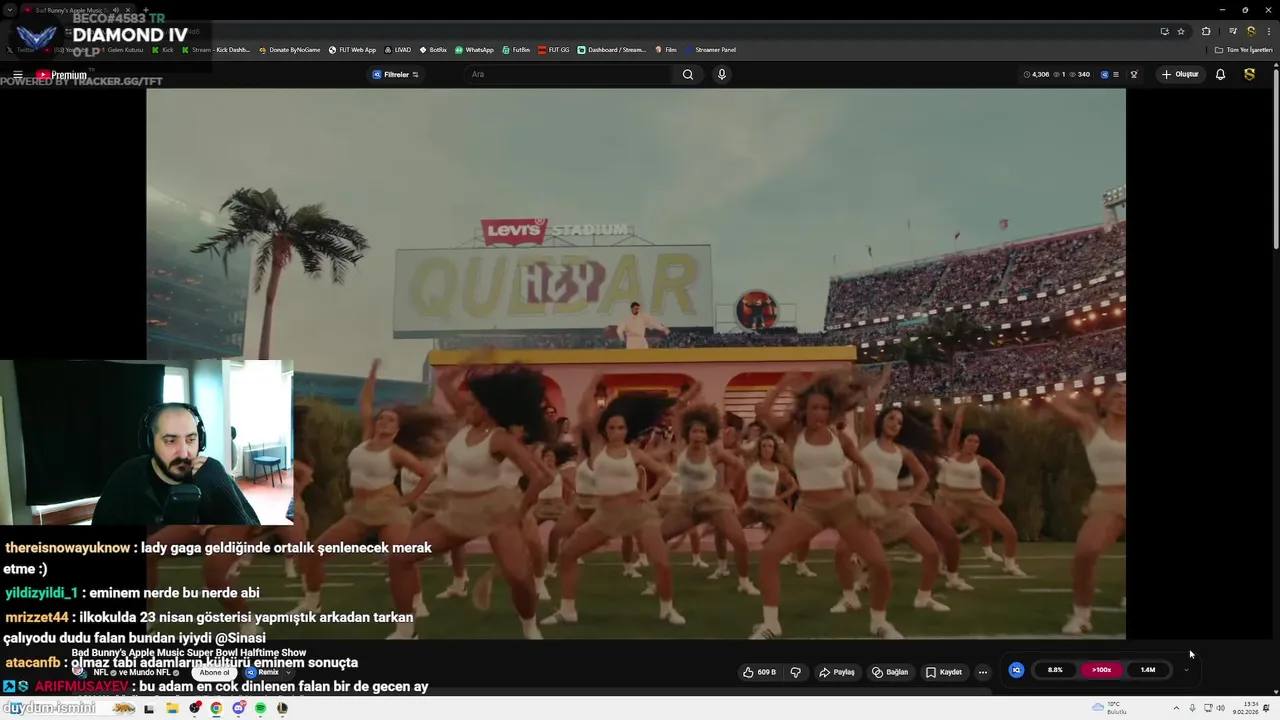The width and height of the screenshot is (1280, 720).
Task: Open blue extension icon in YouTube header stats
Action: 1105,74
